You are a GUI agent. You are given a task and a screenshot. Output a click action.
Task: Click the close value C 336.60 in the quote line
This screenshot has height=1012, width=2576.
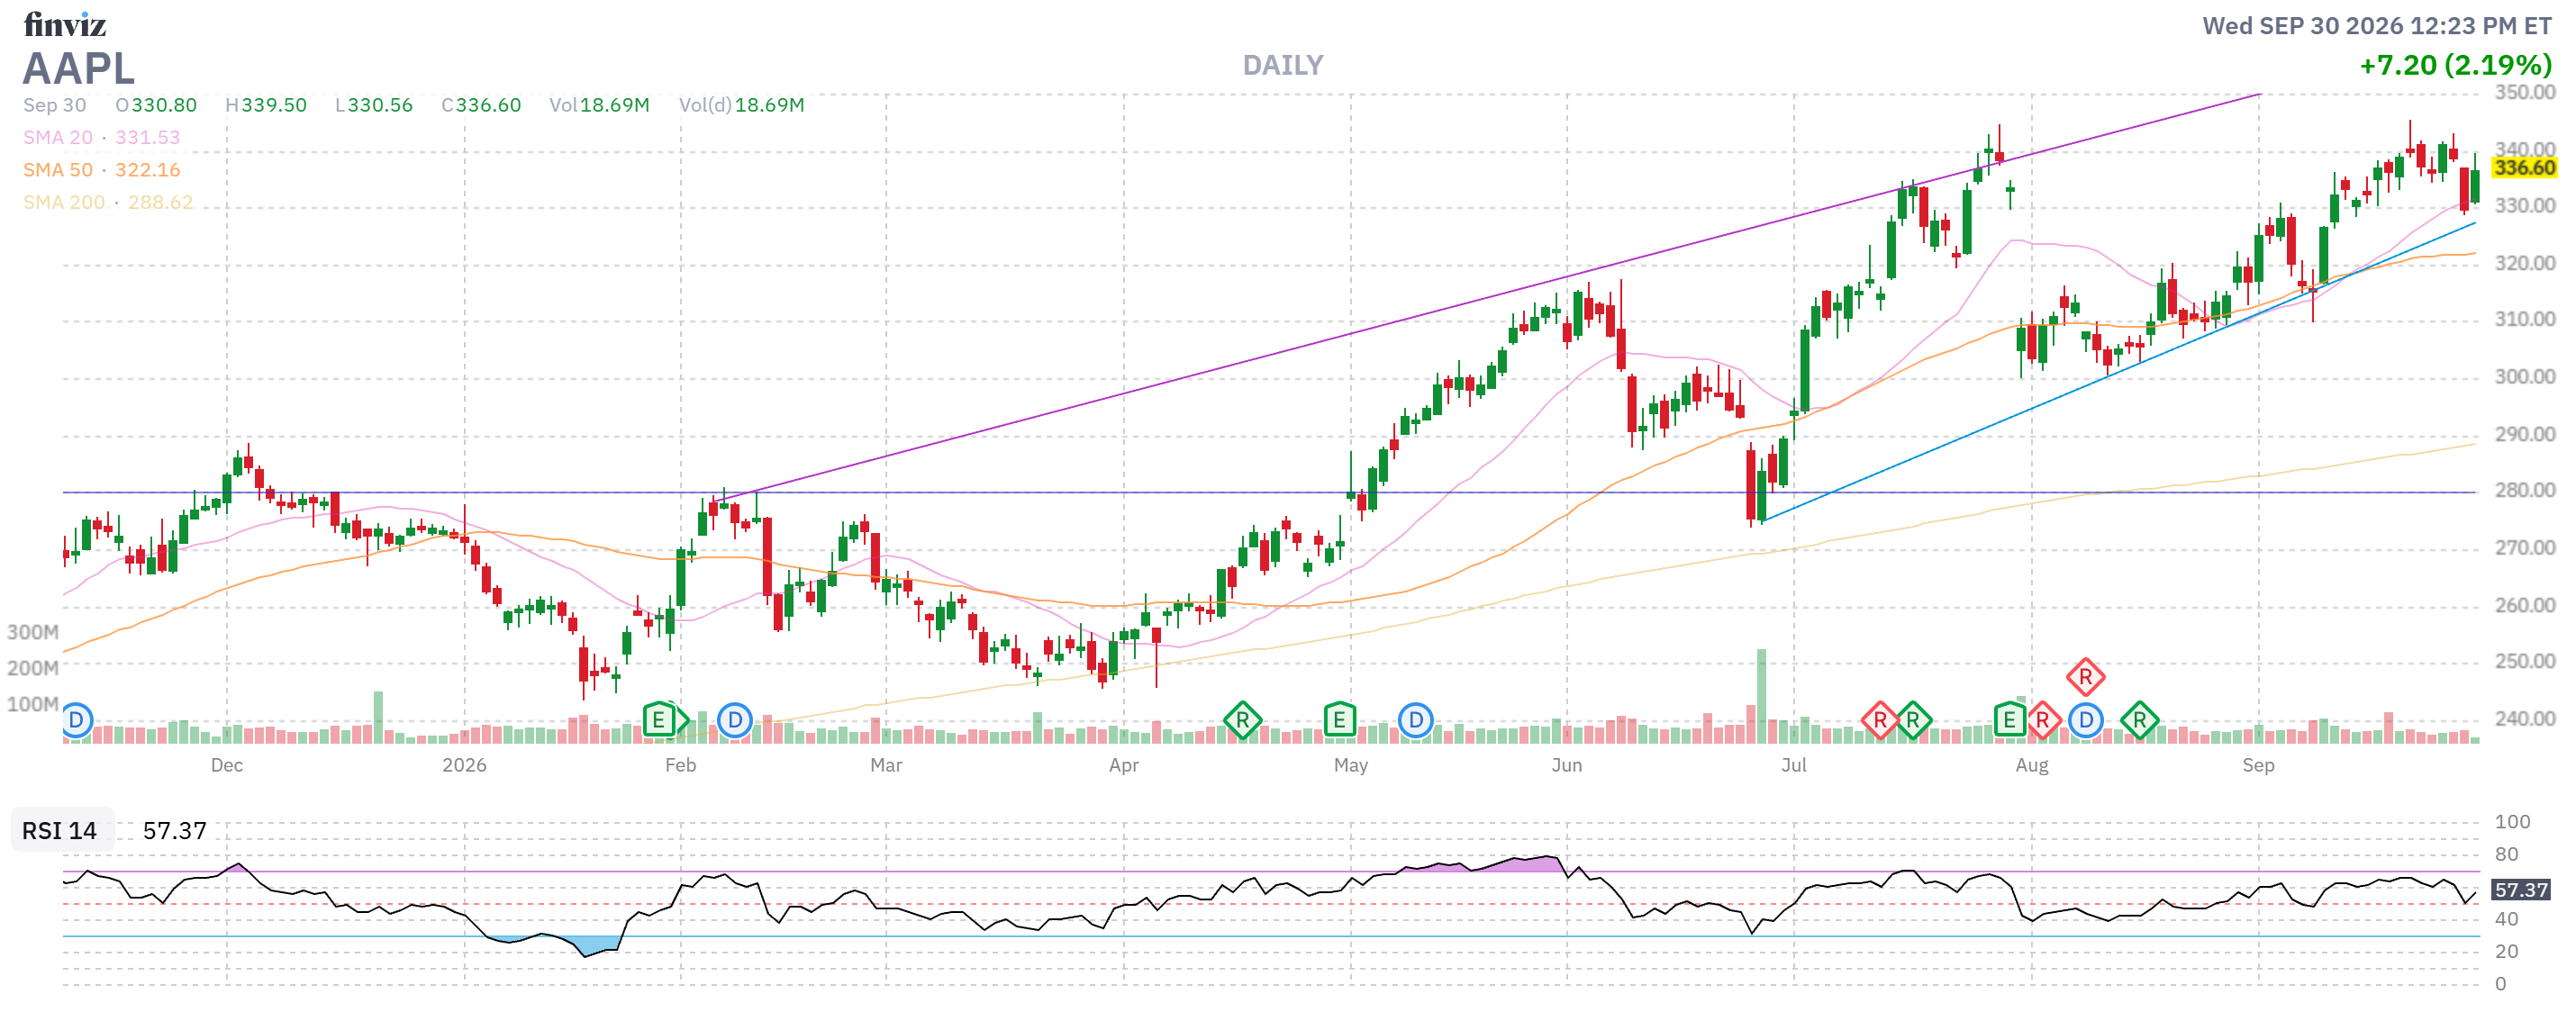point(481,105)
